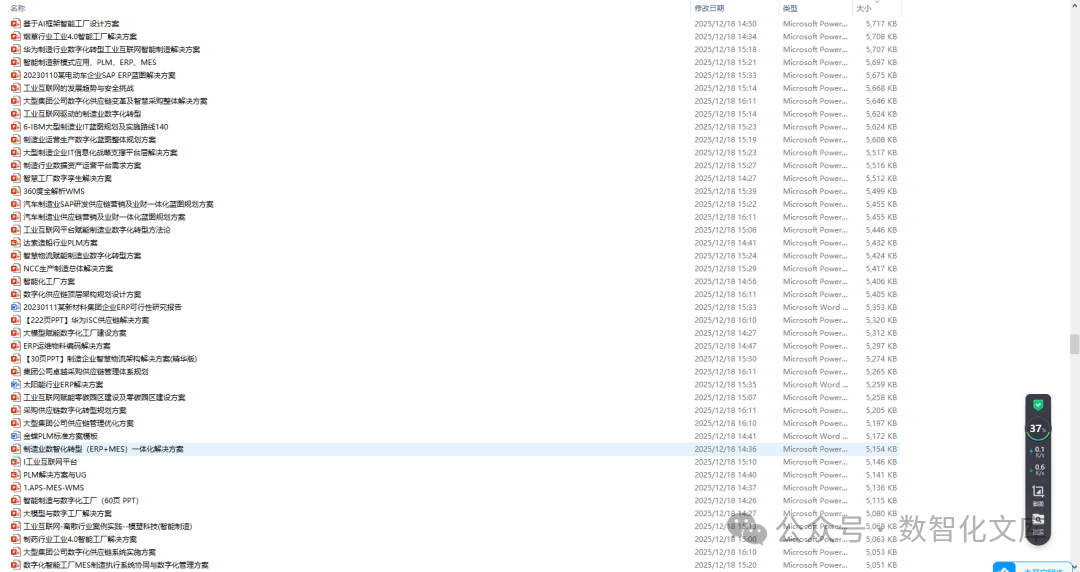Screen dimensions: 1080x572
Task: Select file 汽车制造业供应链营销及业财一体化蓝图规划方案
Action: pyautogui.click(x=104, y=217)
